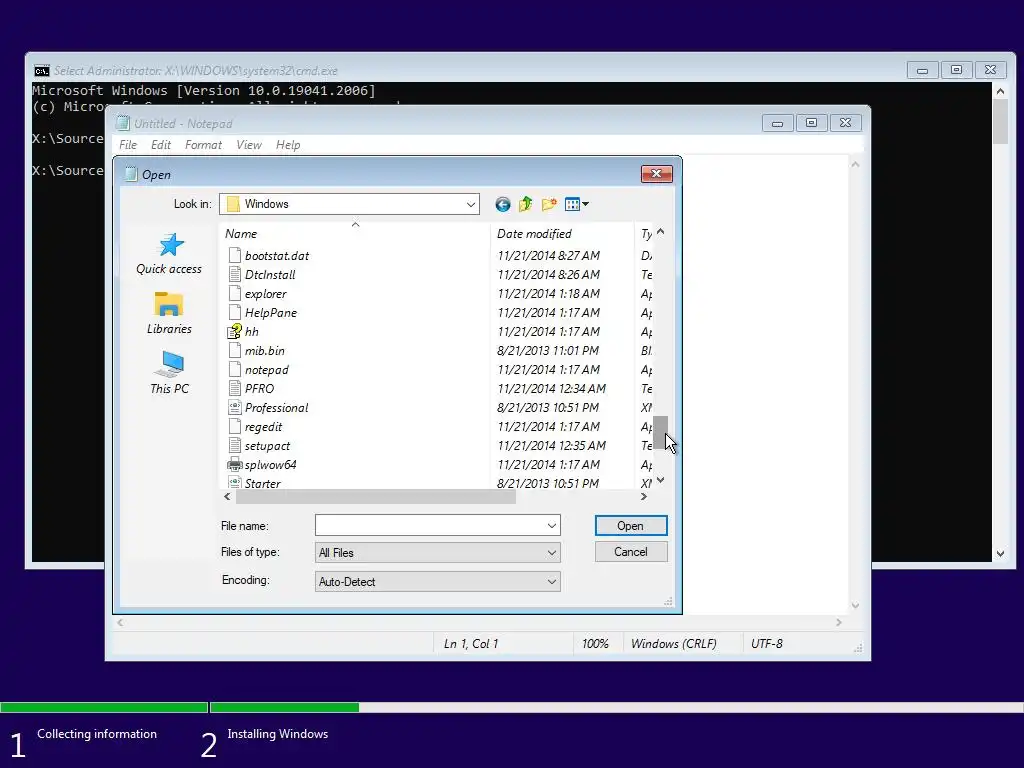Click date 11/21/2014 12:34 AM of PFRO

(x=551, y=389)
